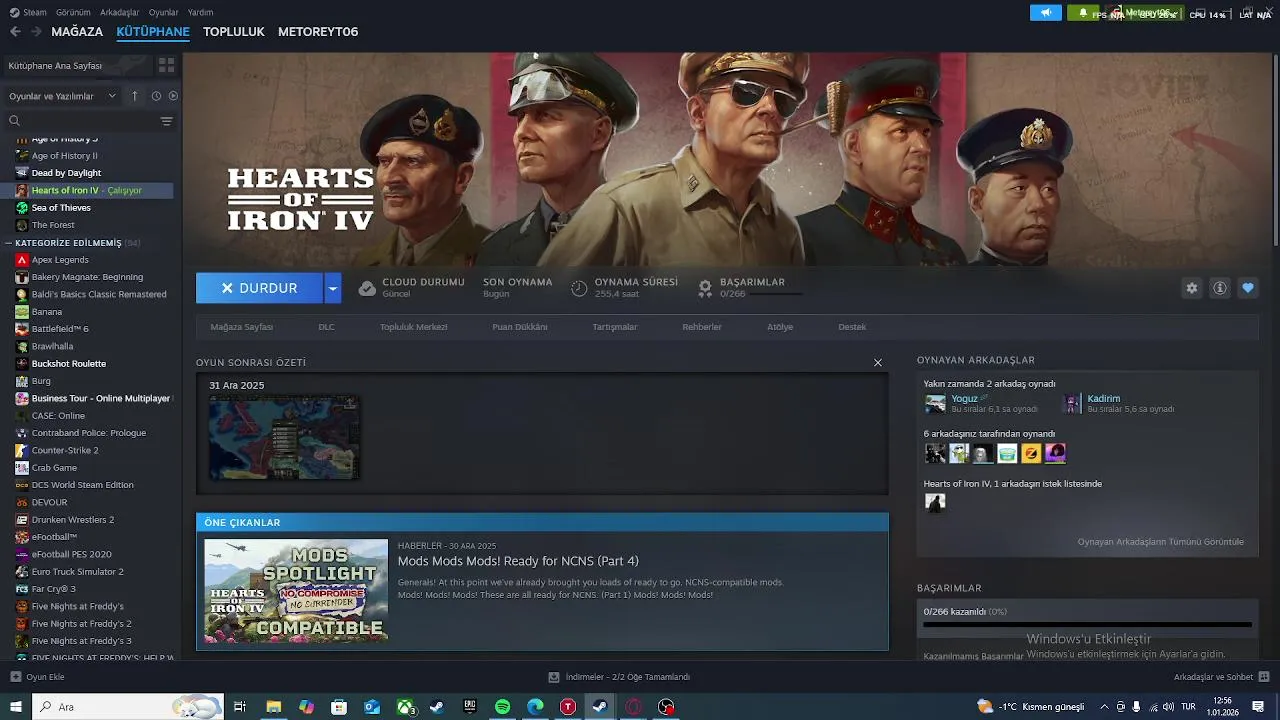The height and width of the screenshot is (720, 1280).
Task: Open Yoguz friend avatar
Action: (935, 403)
